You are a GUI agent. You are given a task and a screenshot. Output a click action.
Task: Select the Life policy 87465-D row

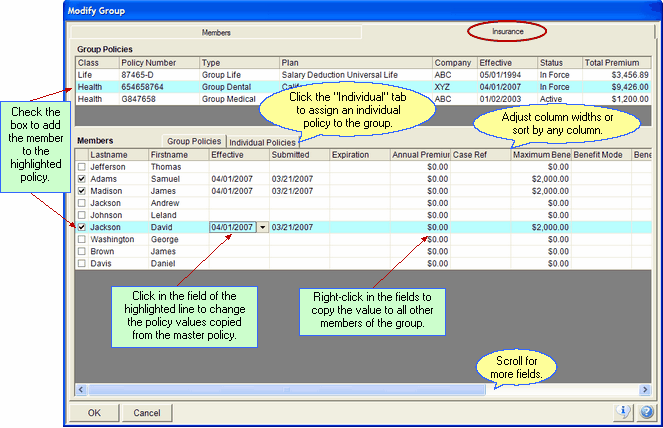[363, 75]
